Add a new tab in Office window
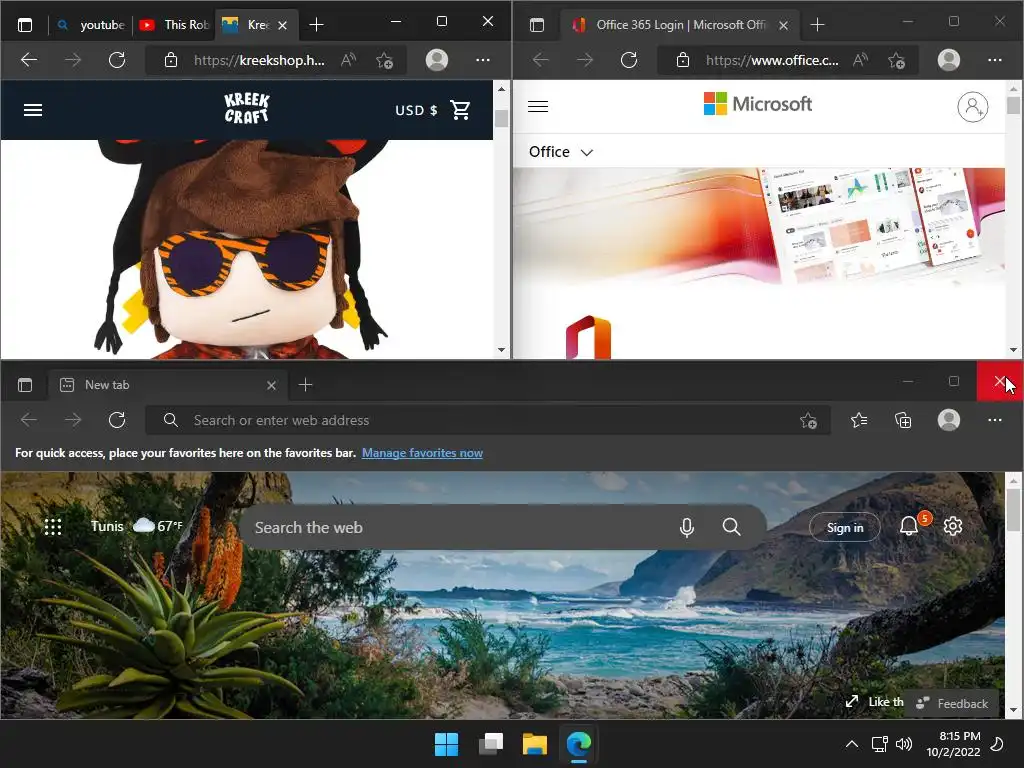Screen dimensions: 1024x768 coord(818,25)
